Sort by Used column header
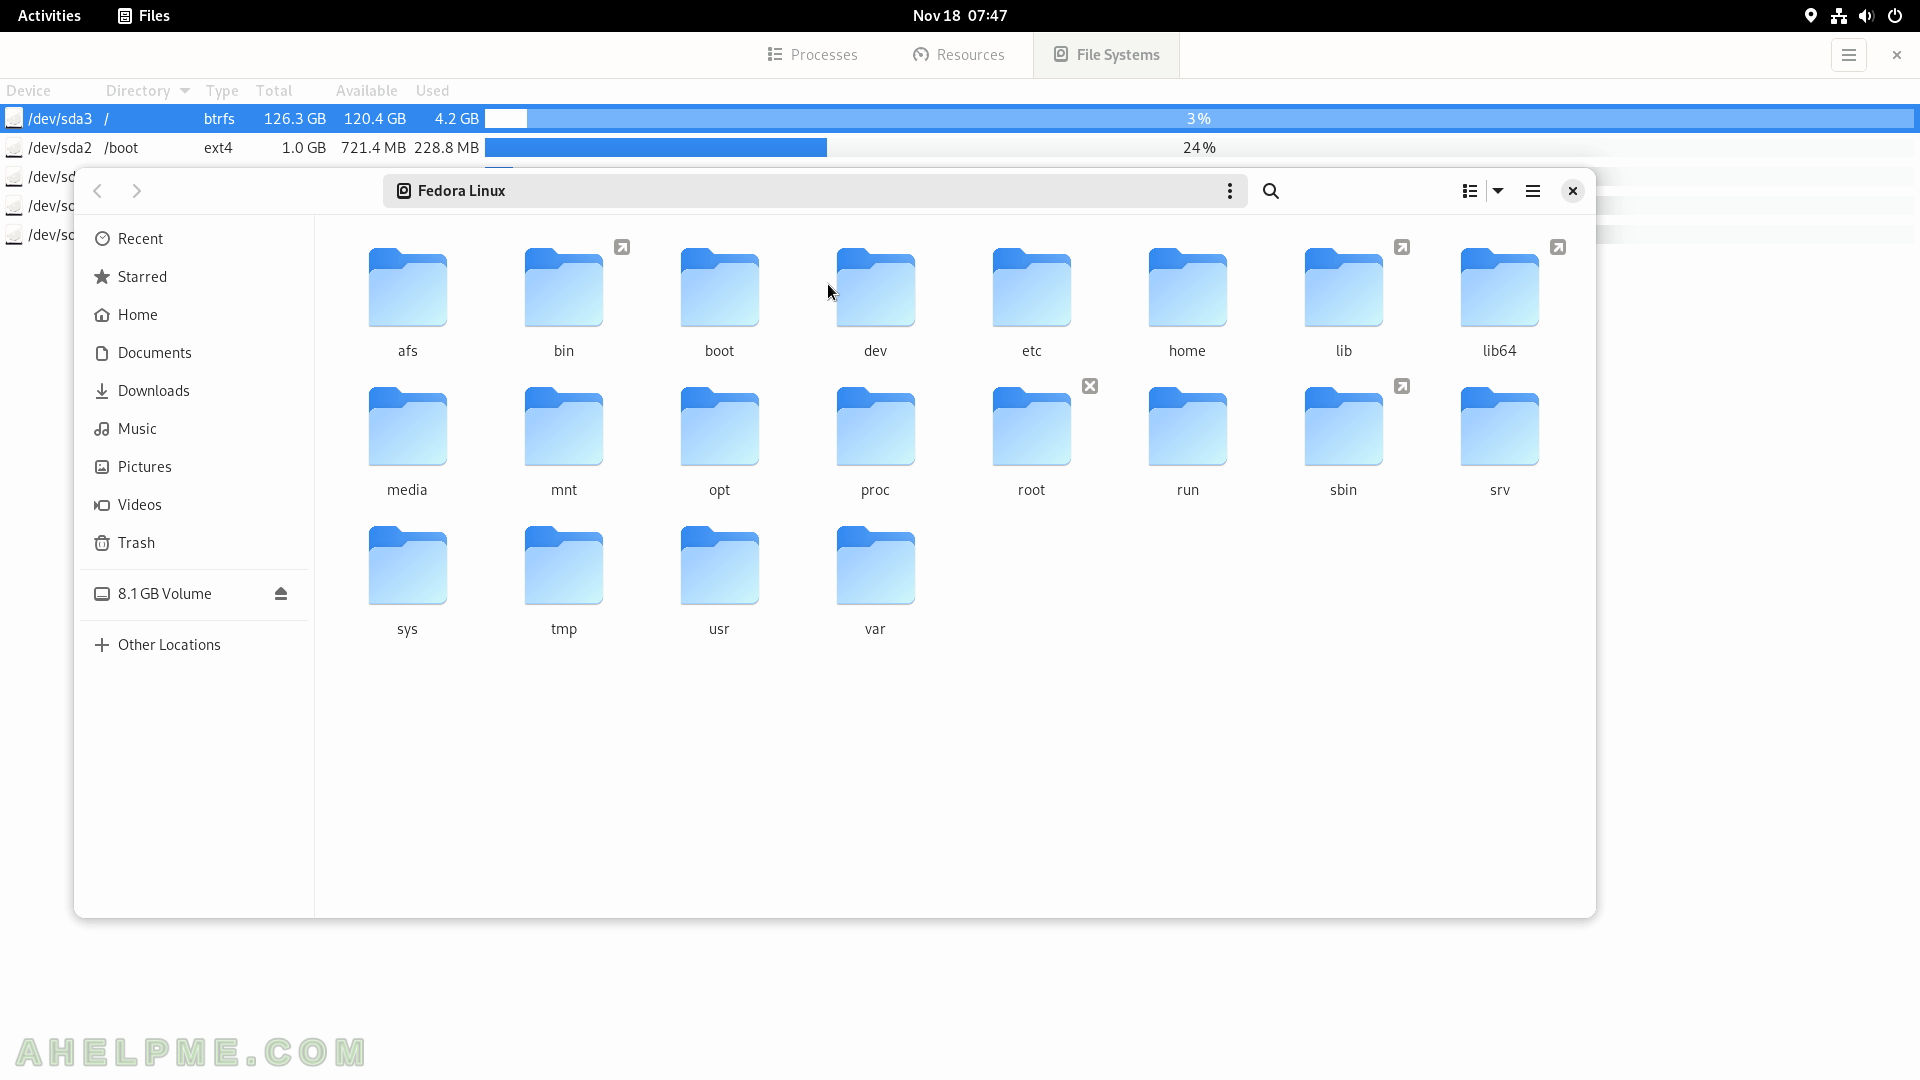Viewport: 1920px width, 1080px height. tap(433, 91)
